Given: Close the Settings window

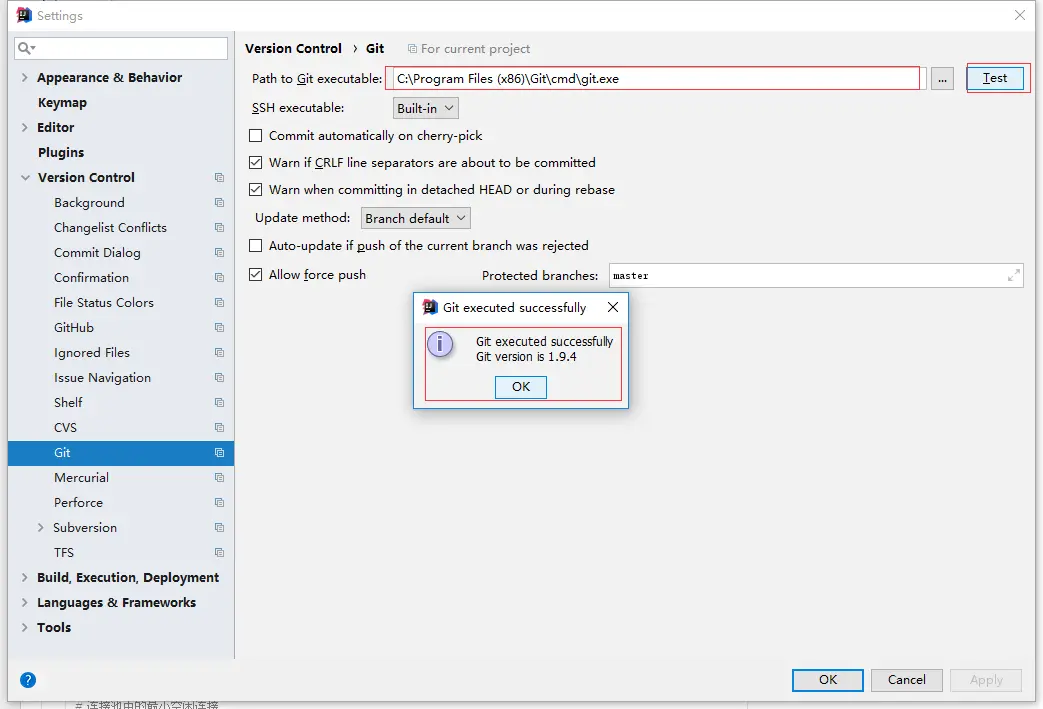Looking at the screenshot, I should [x=1020, y=15].
